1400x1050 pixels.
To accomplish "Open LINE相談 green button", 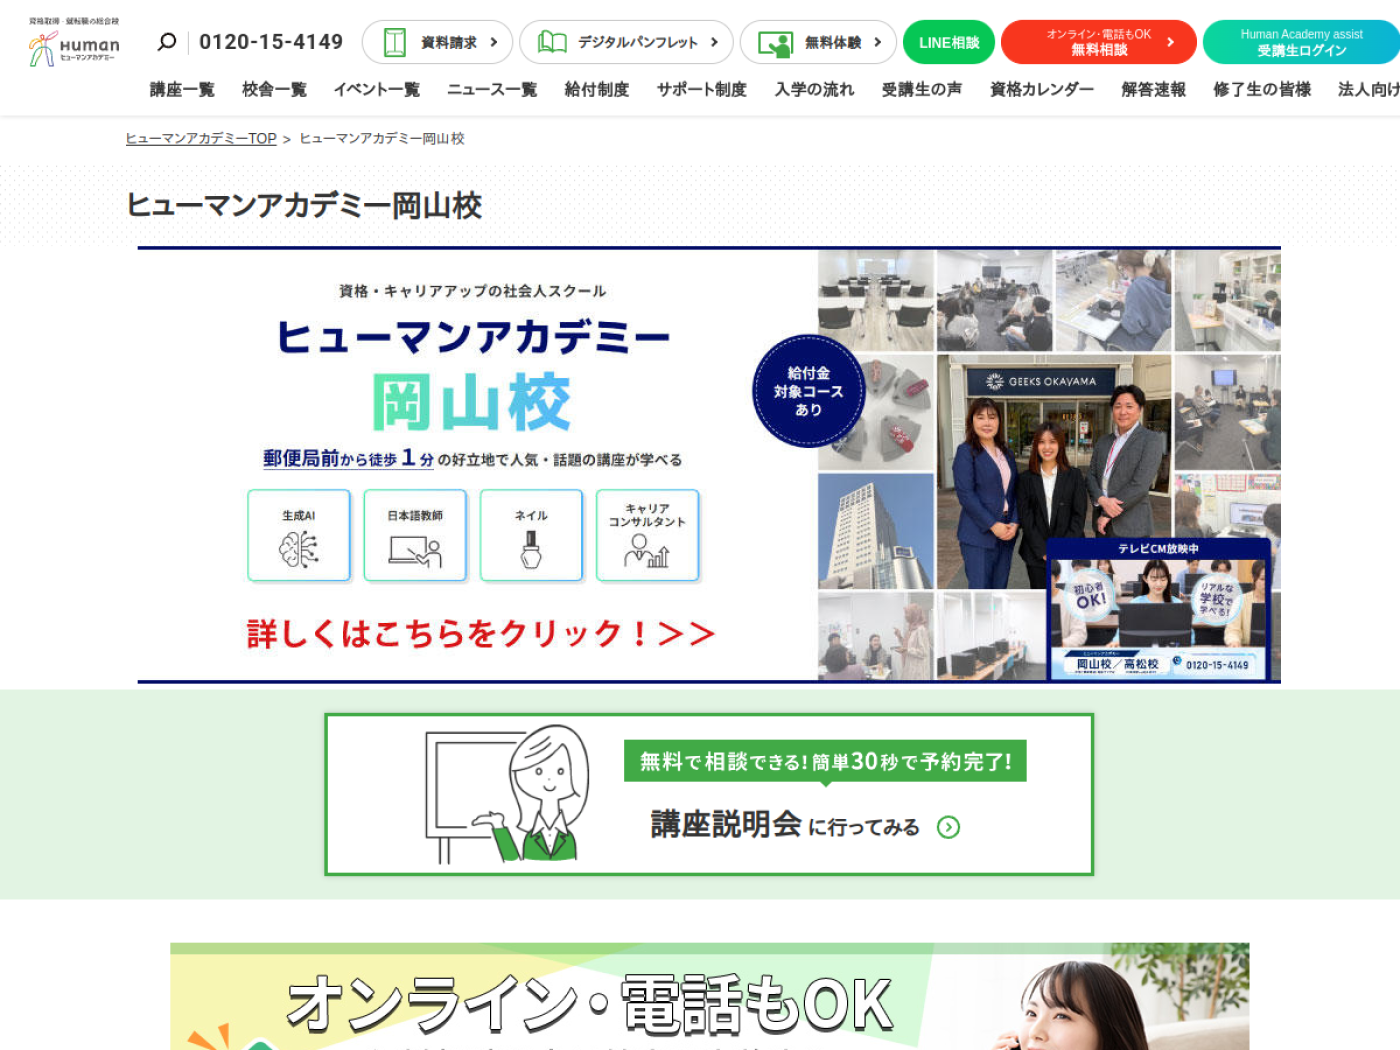I will pyautogui.click(x=949, y=42).
